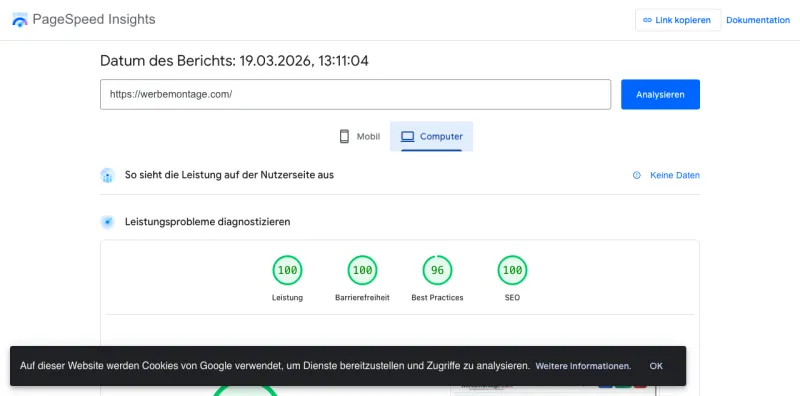Click the Link kopieren button
The height and width of the screenshot is (396, 800).
tap(678, 20)
